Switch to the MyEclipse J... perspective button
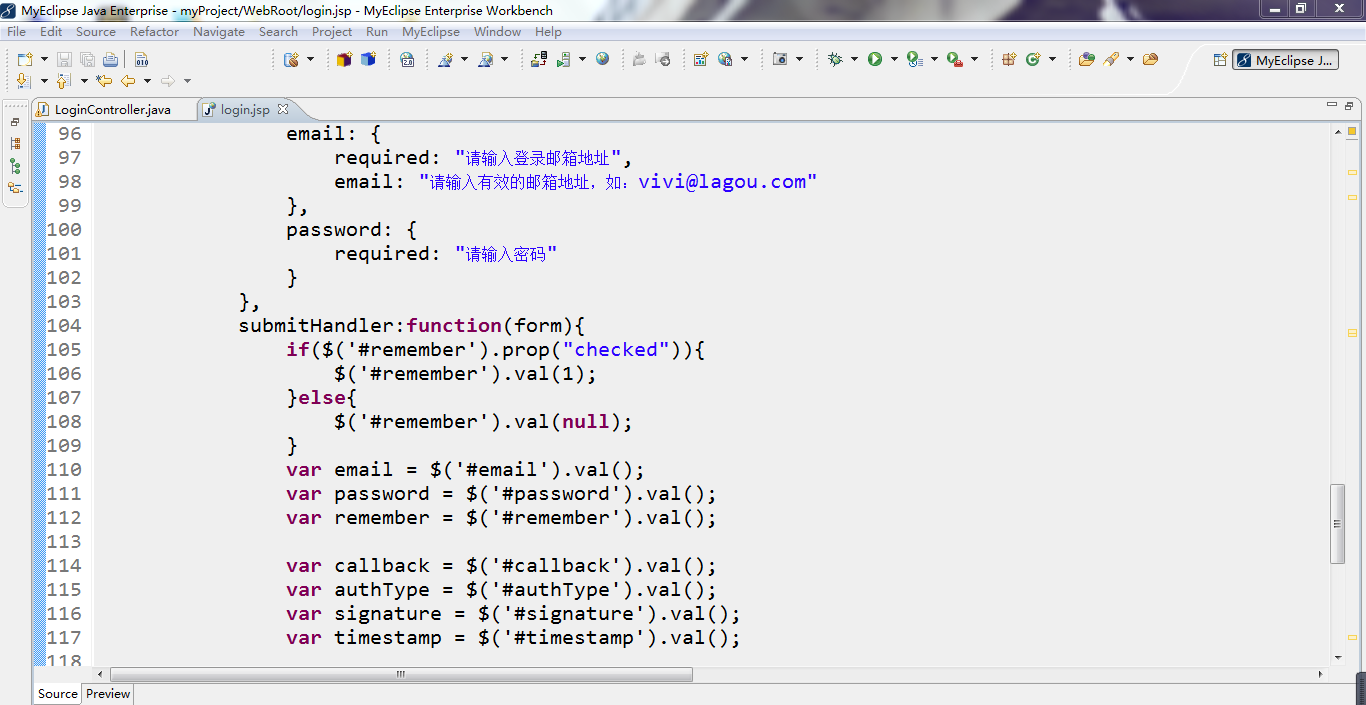 1285,60
